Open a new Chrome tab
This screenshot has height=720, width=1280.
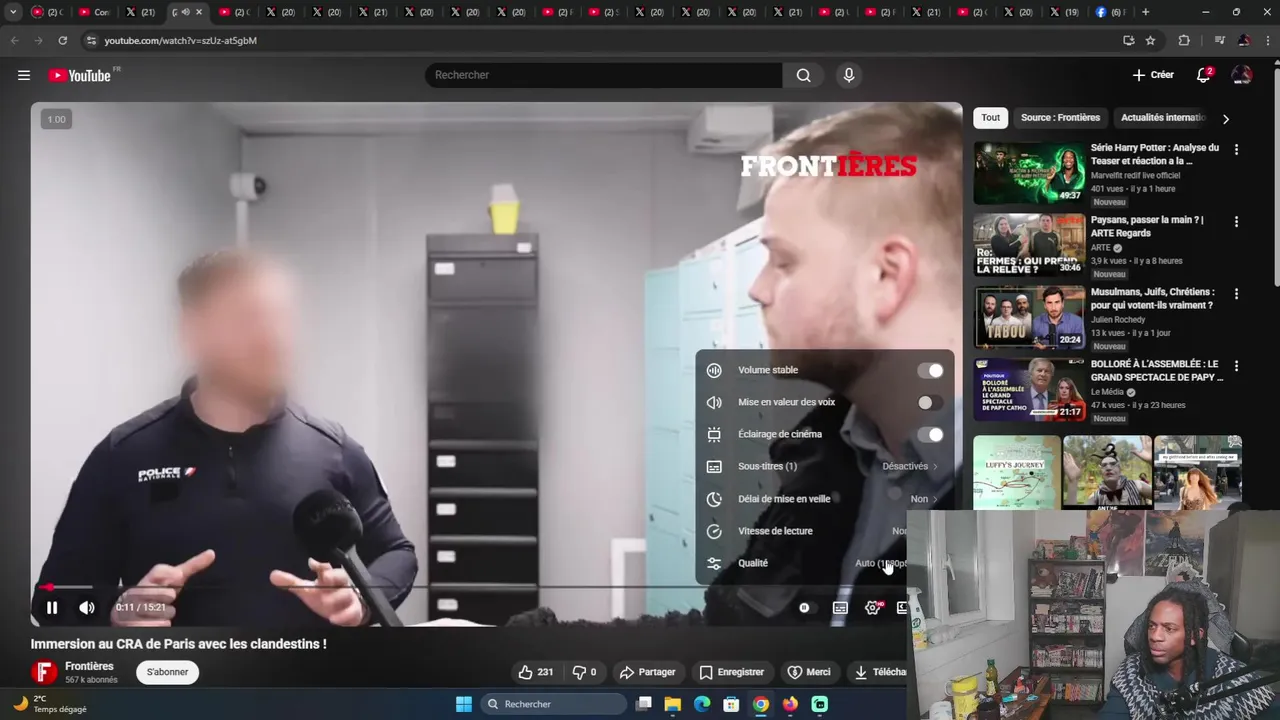[1146, 12]
